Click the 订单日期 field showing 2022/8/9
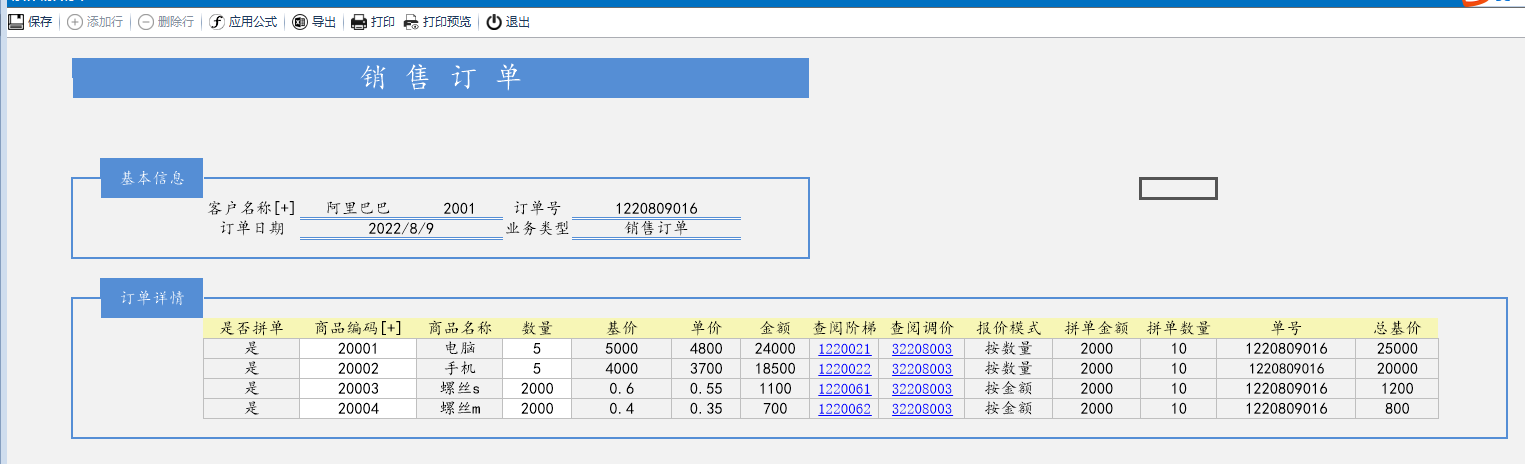Image resolution: width=1525 pixels, height=464 pixels. (400, 228)
